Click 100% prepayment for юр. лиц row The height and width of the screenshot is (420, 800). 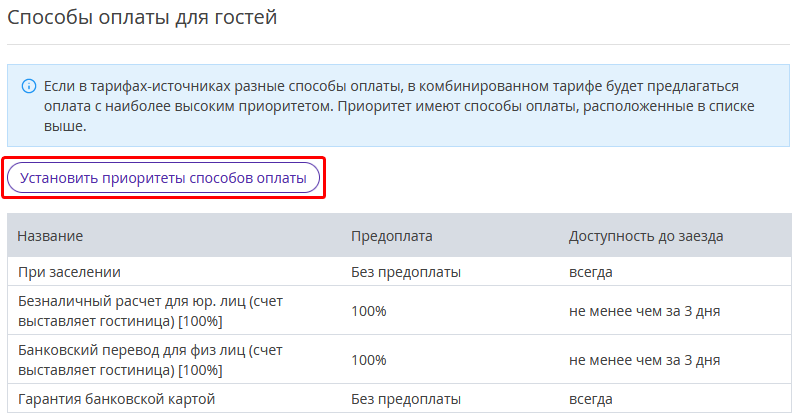point(368,311)
